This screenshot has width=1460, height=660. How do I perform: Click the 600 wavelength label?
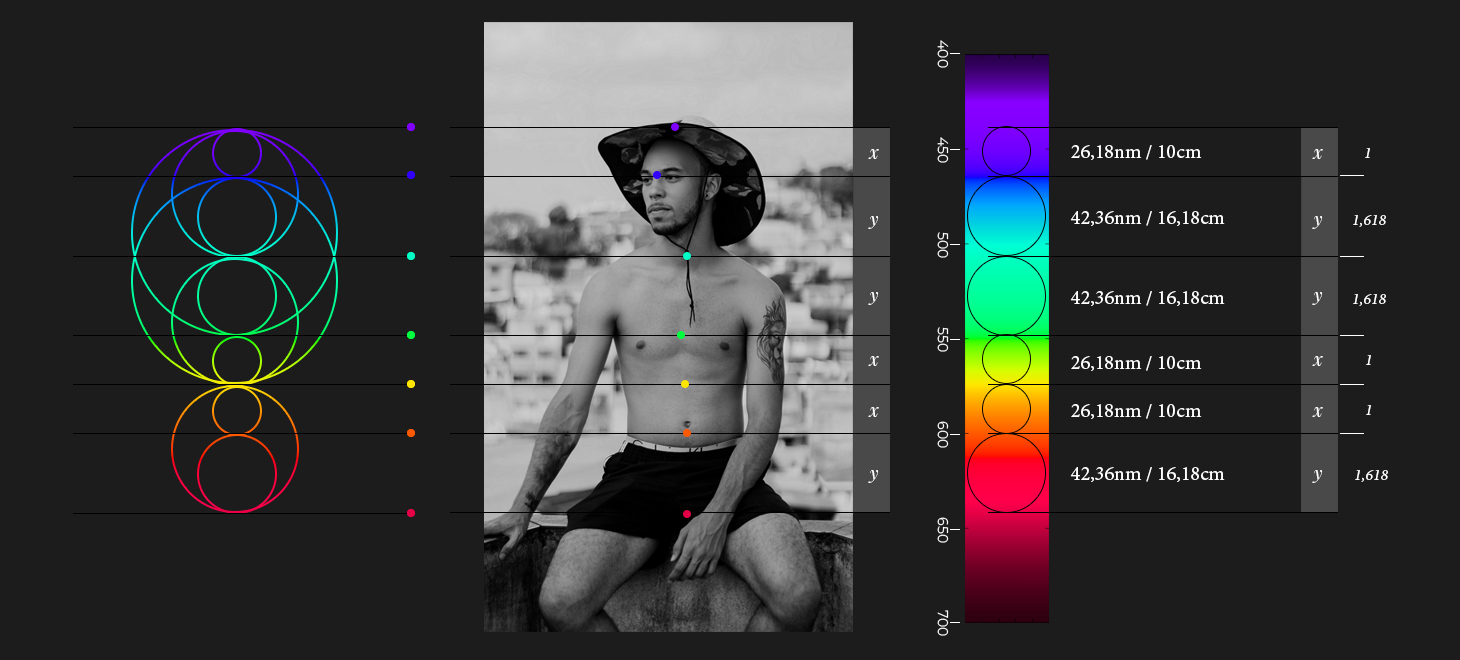pyautogui.click(x=942, y=435)
